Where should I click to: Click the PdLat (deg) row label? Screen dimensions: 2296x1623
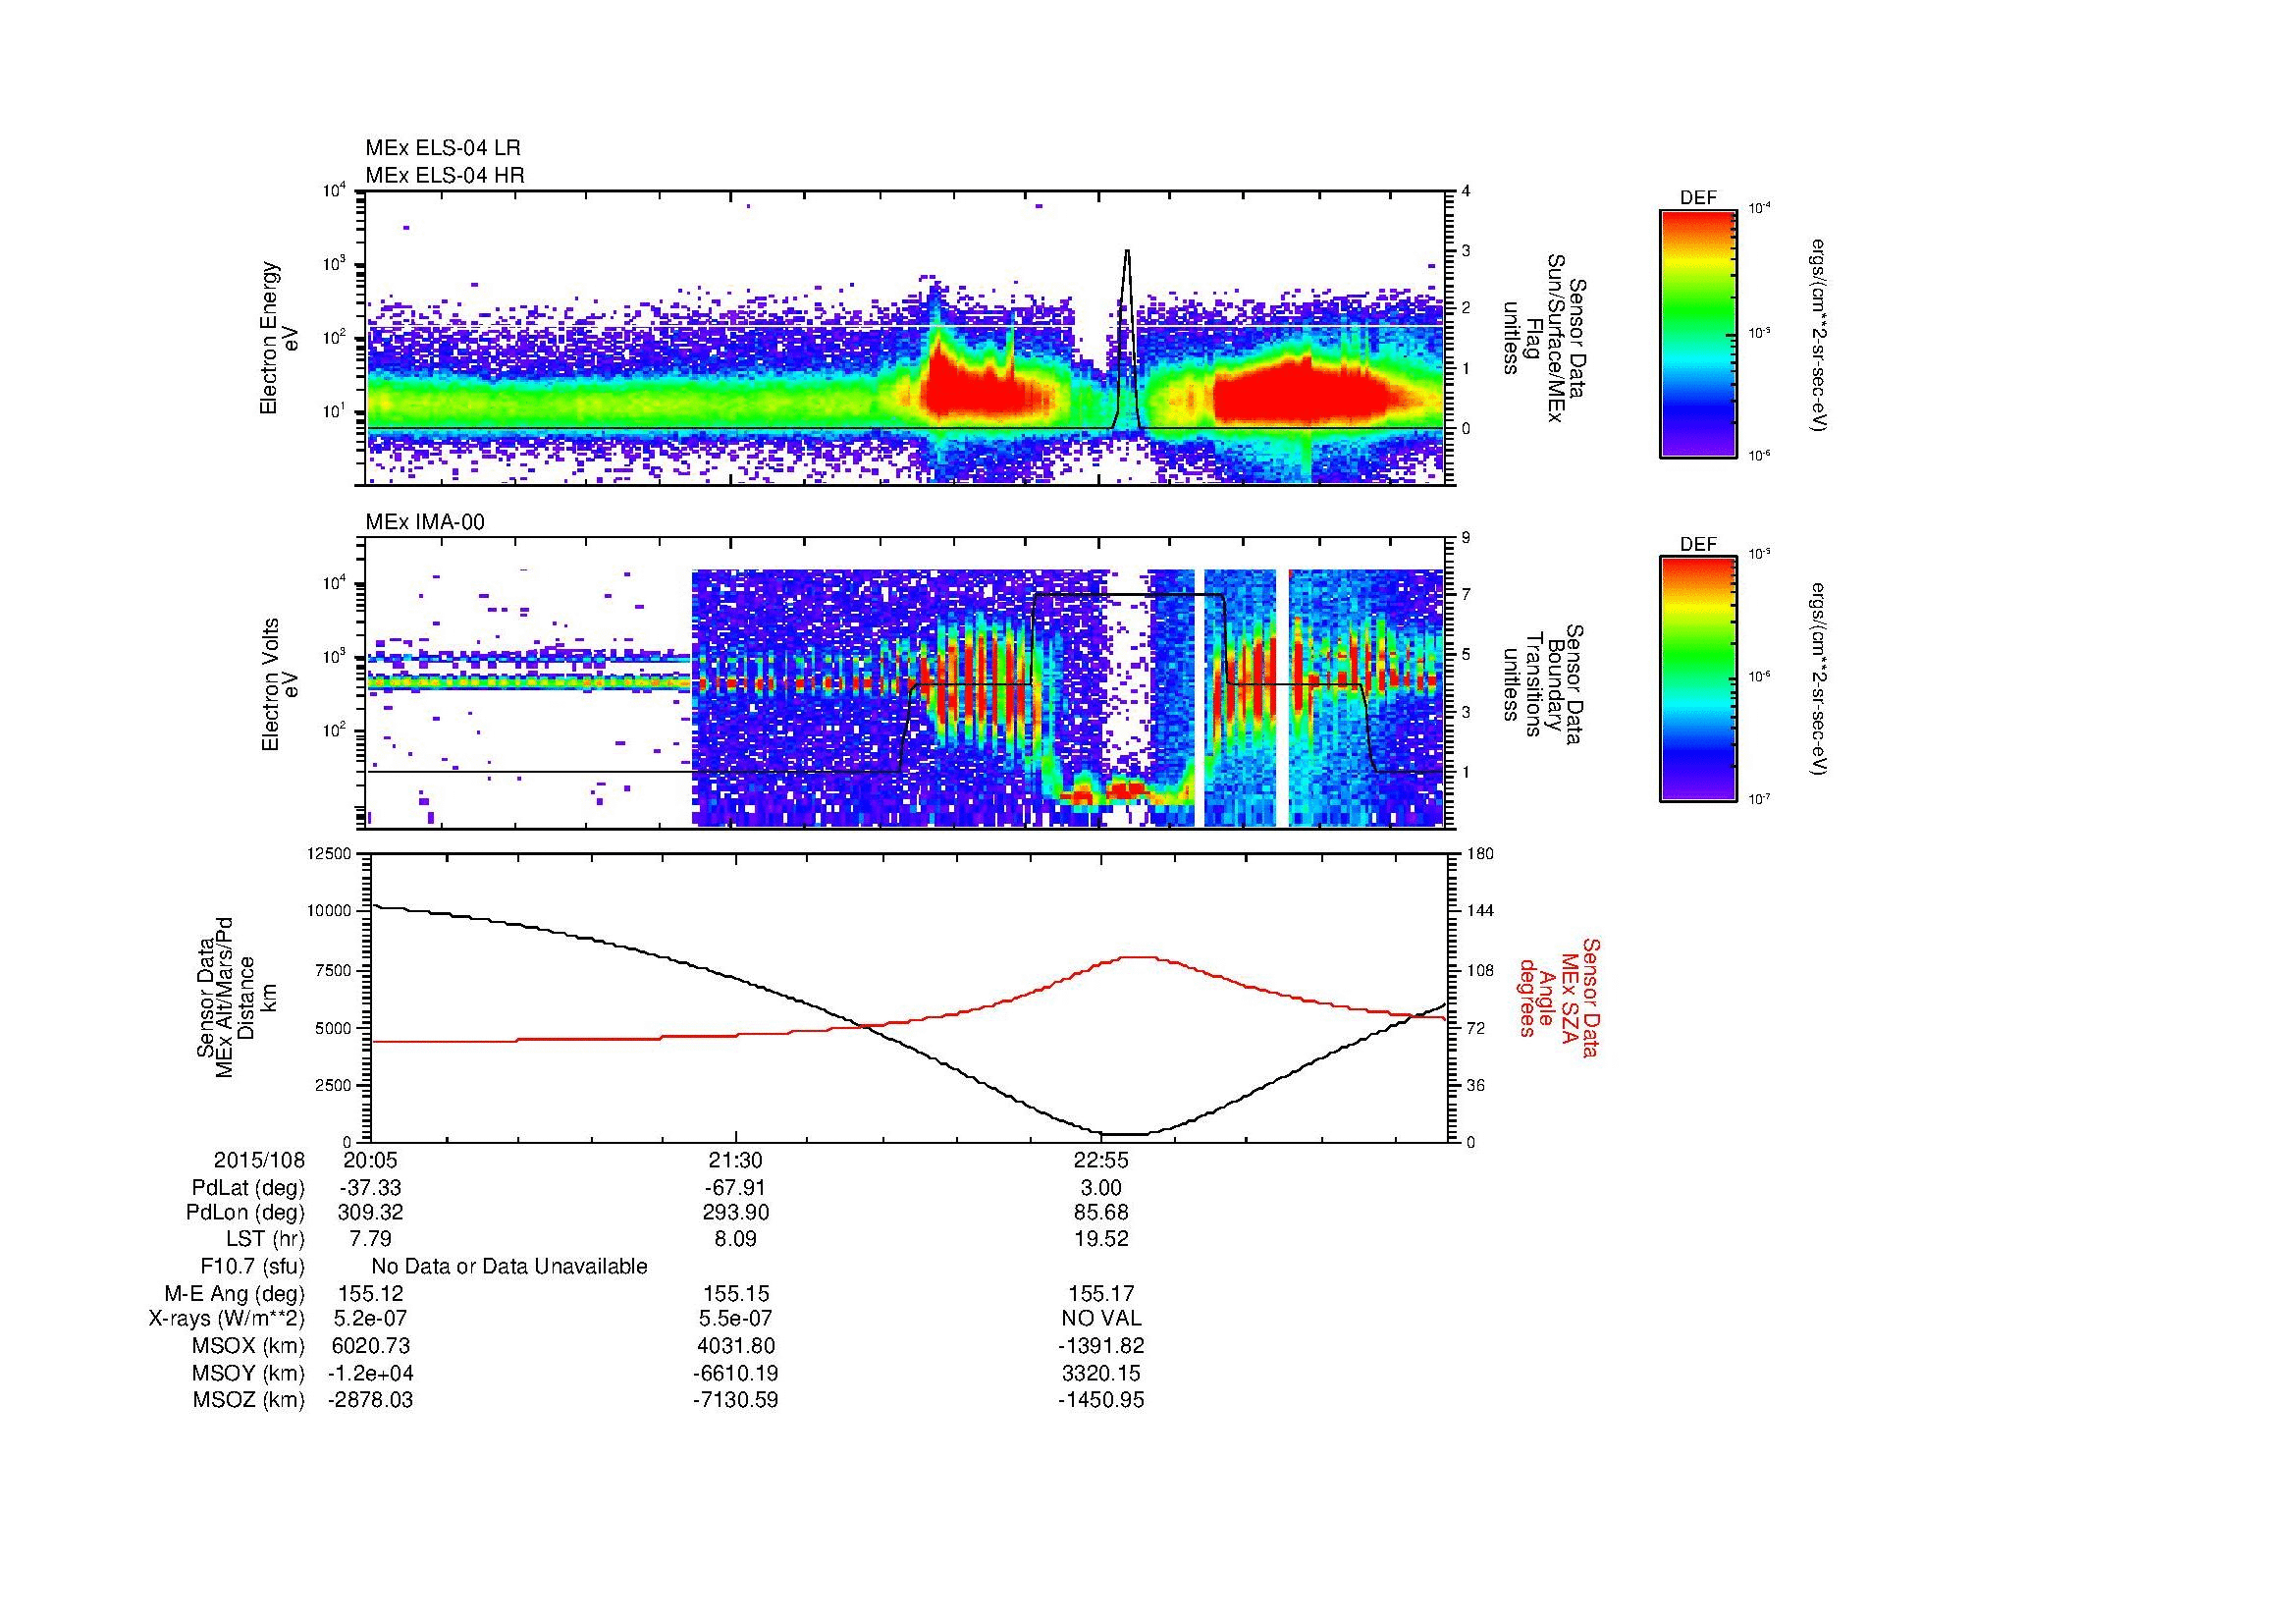248,1188
